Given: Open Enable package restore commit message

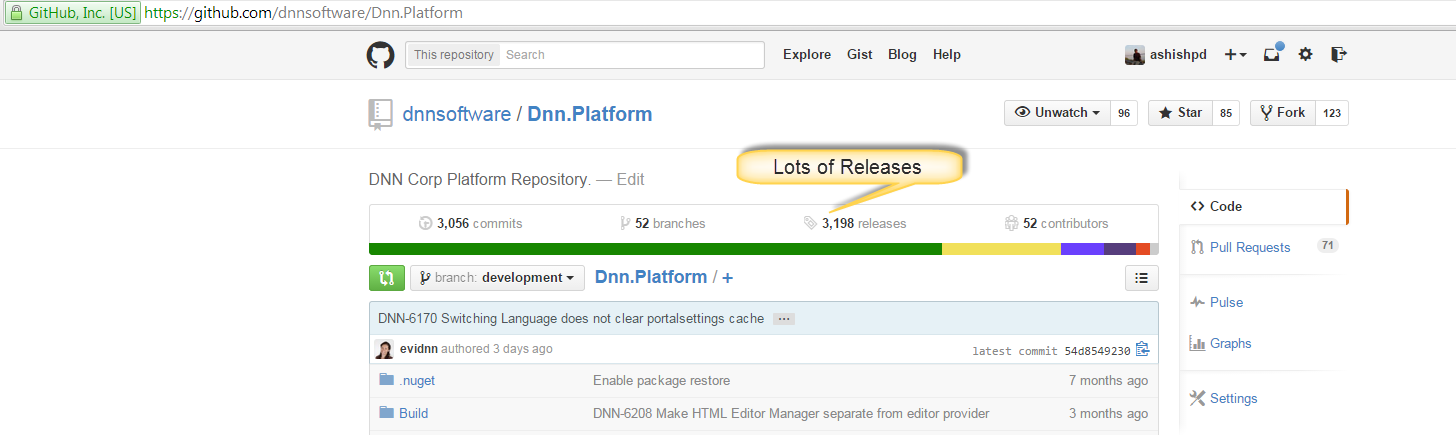Looking at the screenshot, I should pyautogui.click(x=661, y=381).
